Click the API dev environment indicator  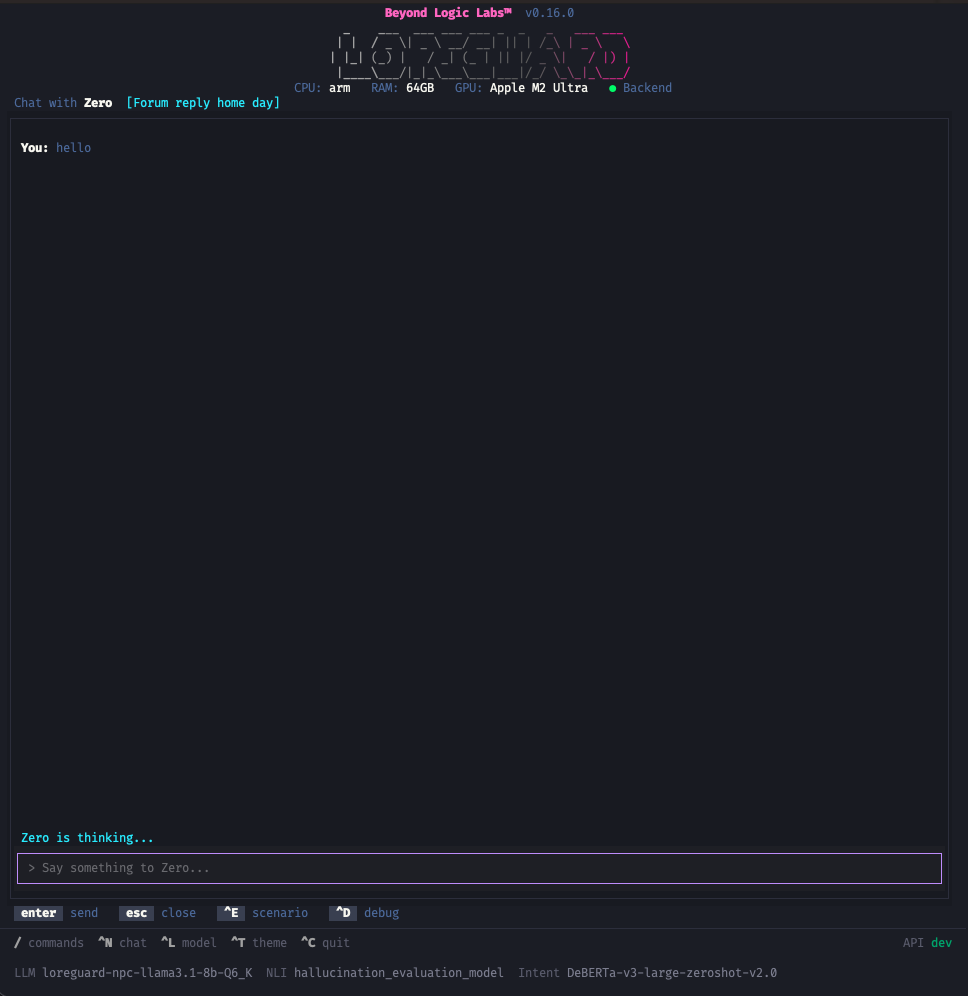[927, 943]
